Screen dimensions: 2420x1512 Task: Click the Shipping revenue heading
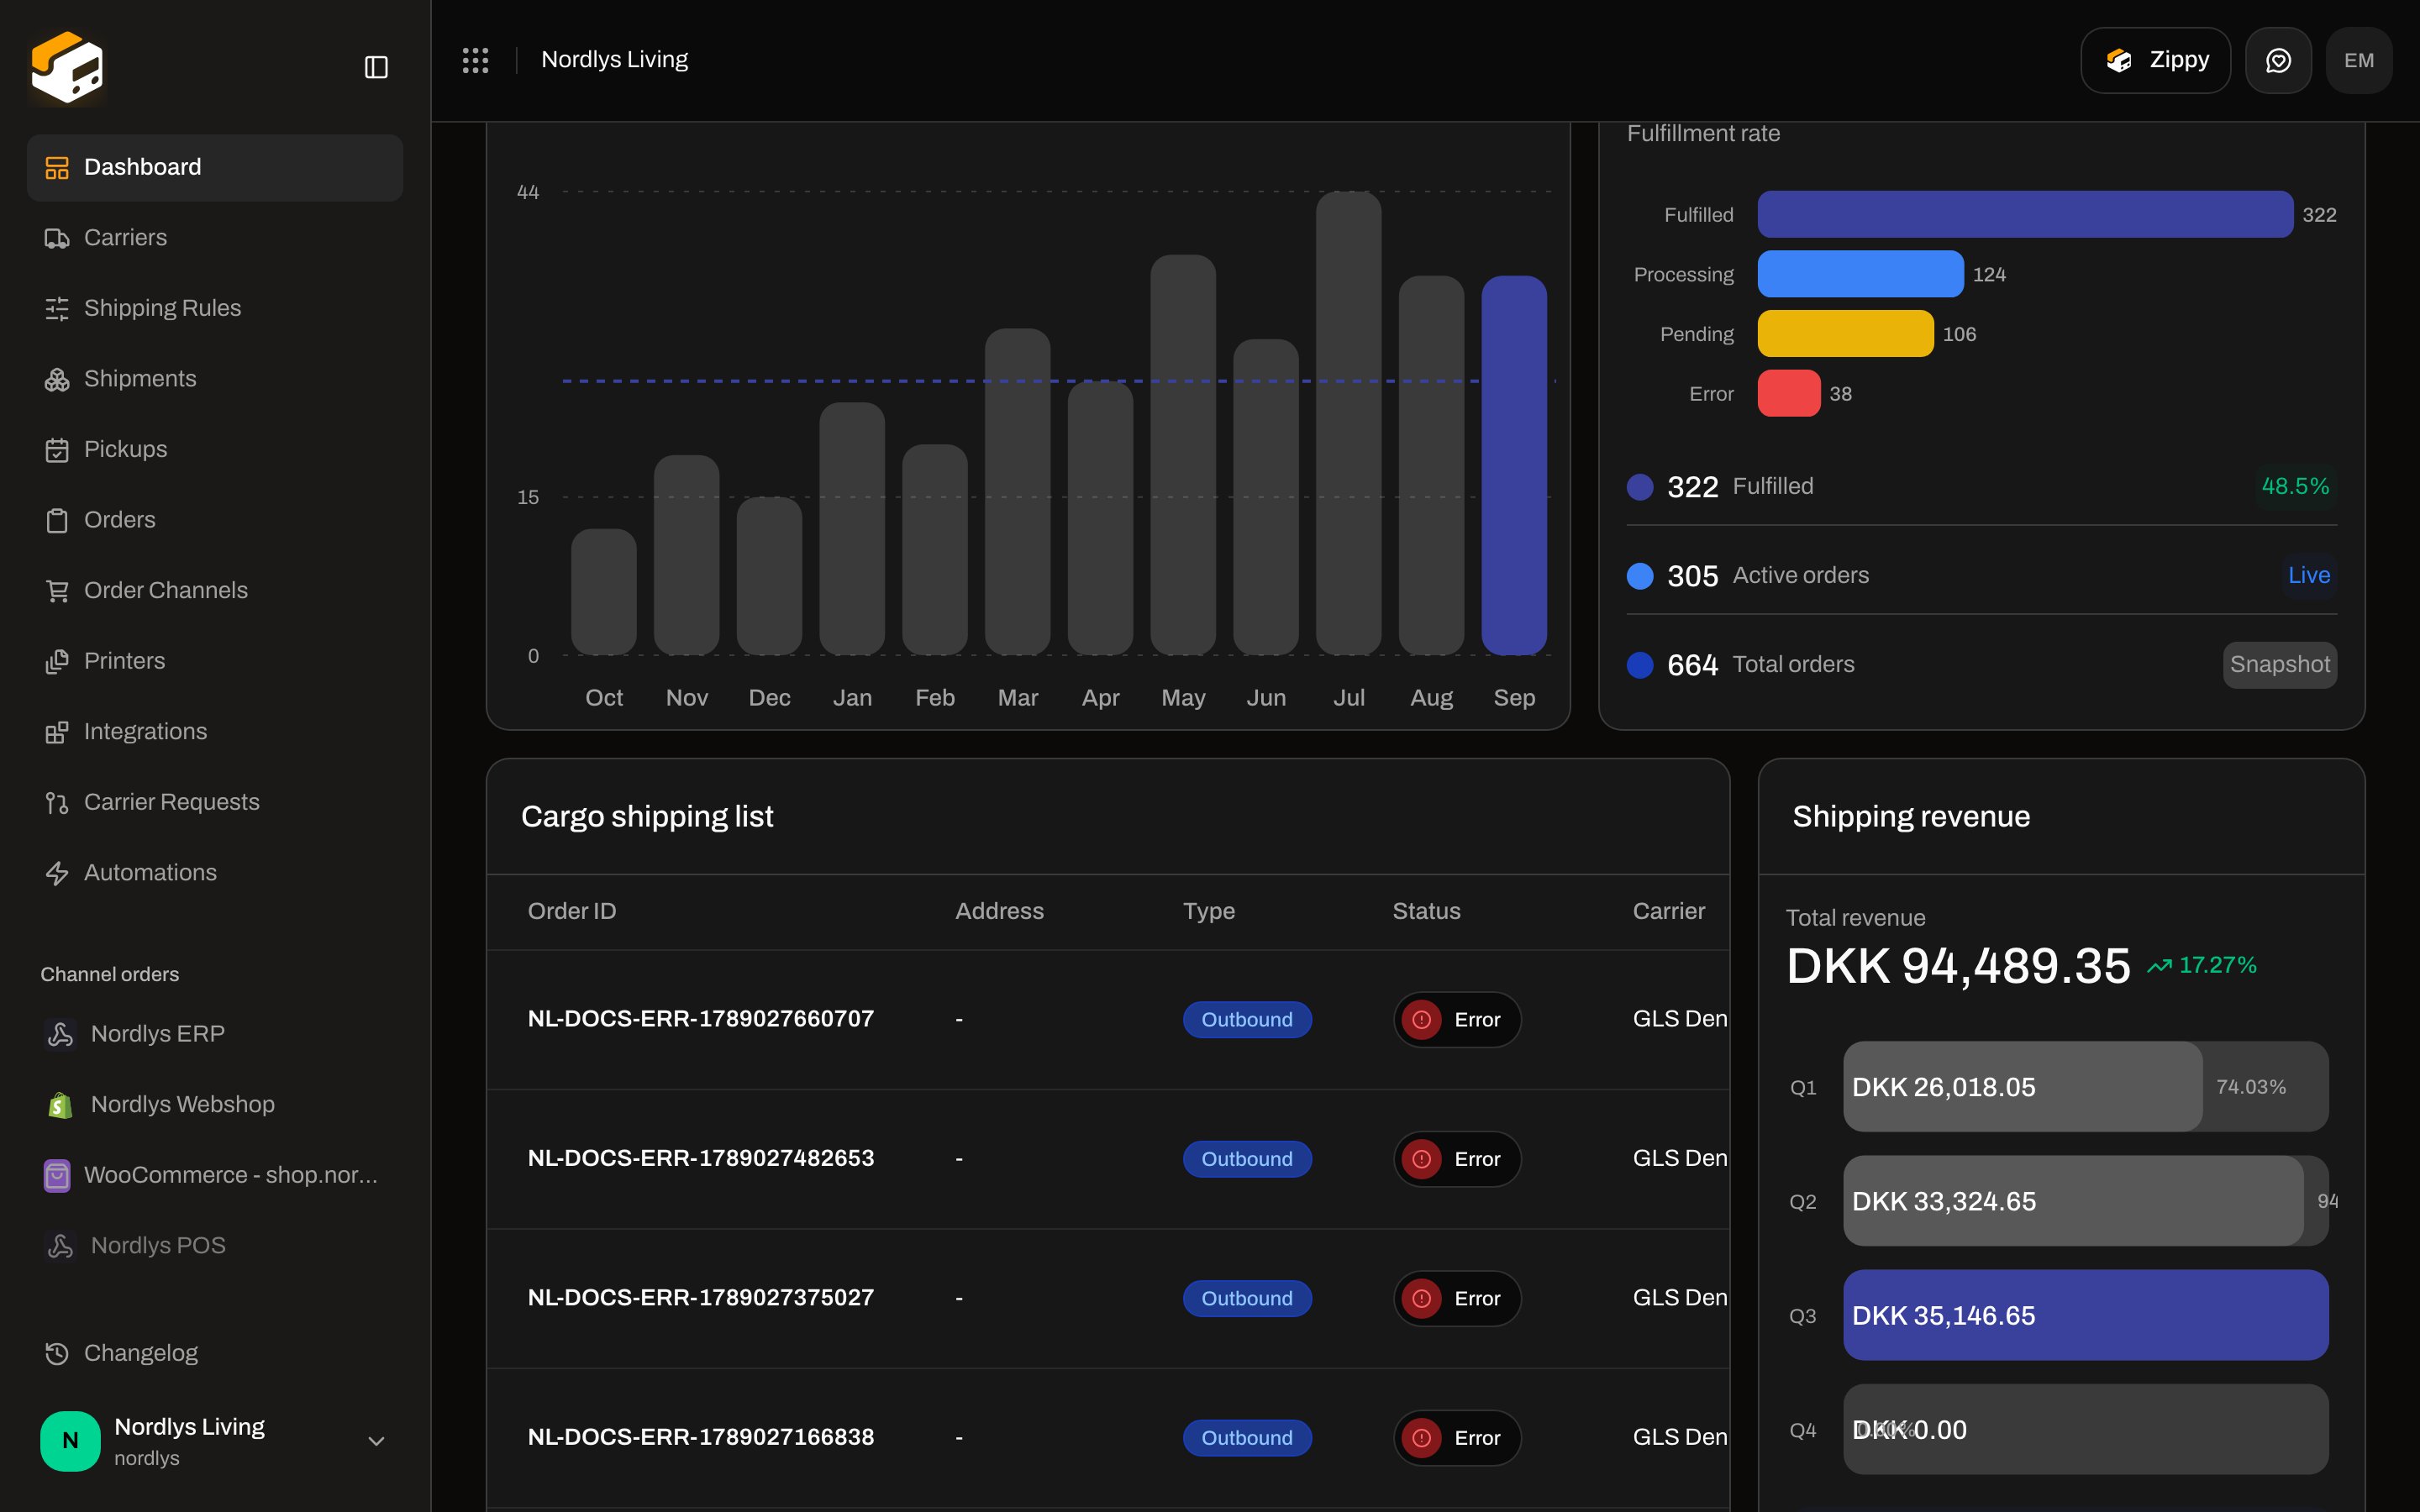(x=1911, y=816)
